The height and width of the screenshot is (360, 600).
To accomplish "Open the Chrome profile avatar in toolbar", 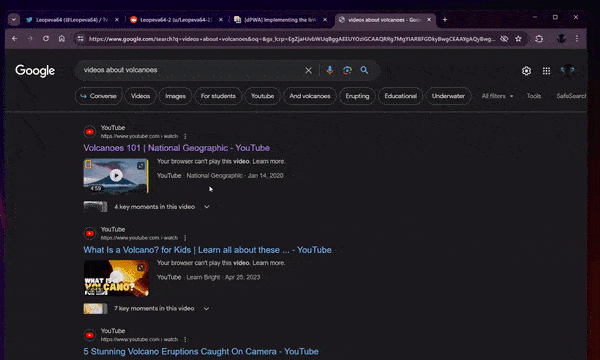I will (x=561, y=39).
